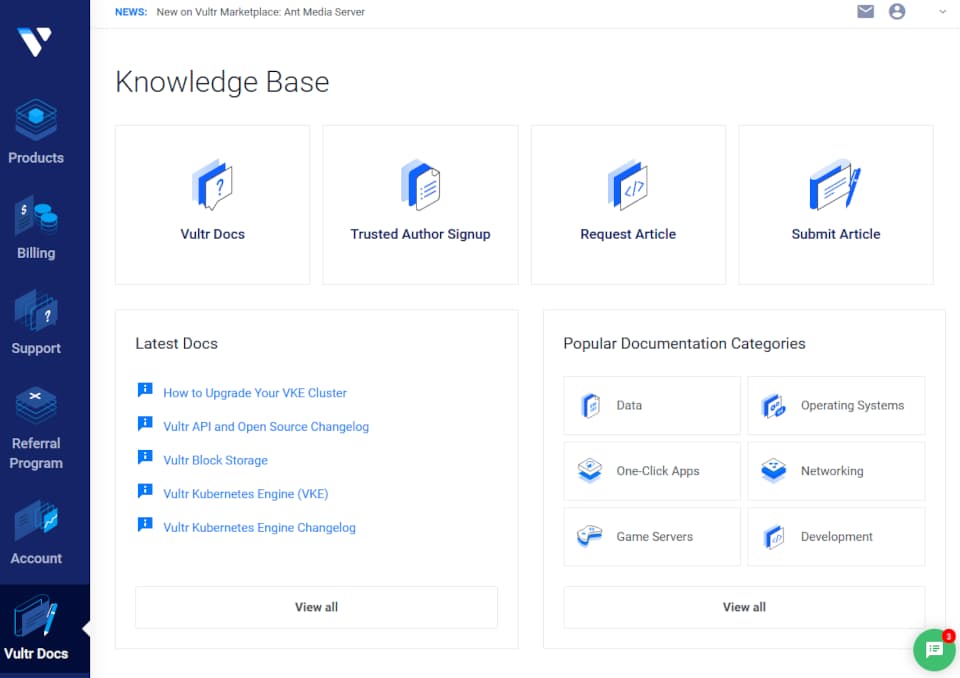
Task: Click the Request Article code icon
Action: click(628, 184)
